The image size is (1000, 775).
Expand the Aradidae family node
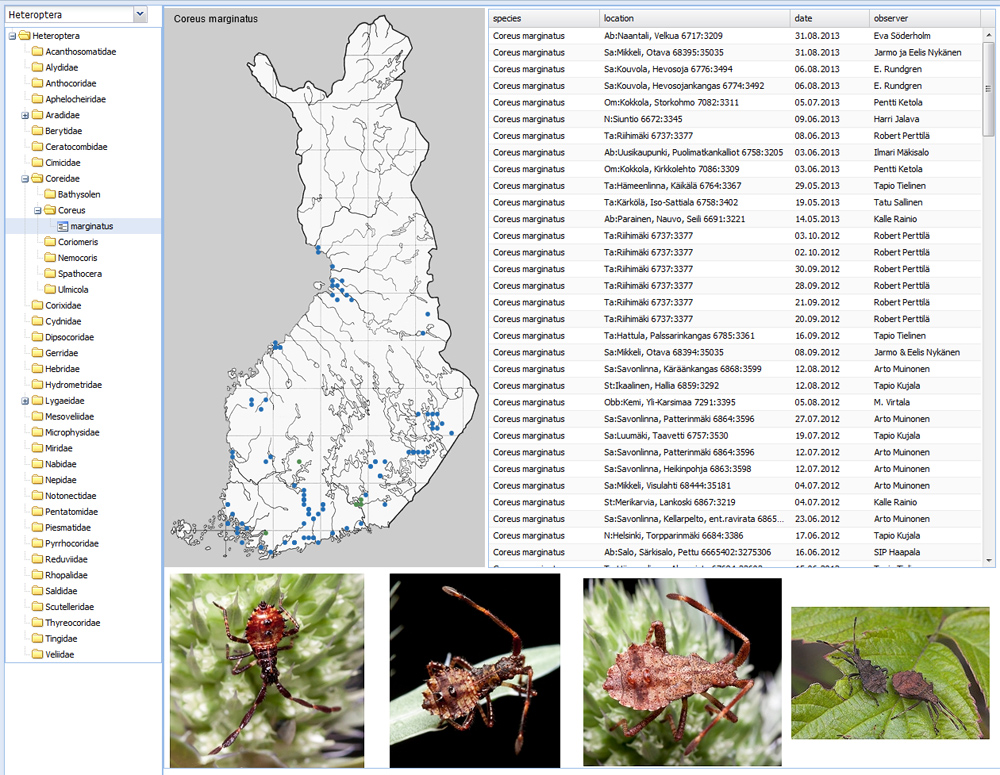pyautogui.click(x=25, y=115)
